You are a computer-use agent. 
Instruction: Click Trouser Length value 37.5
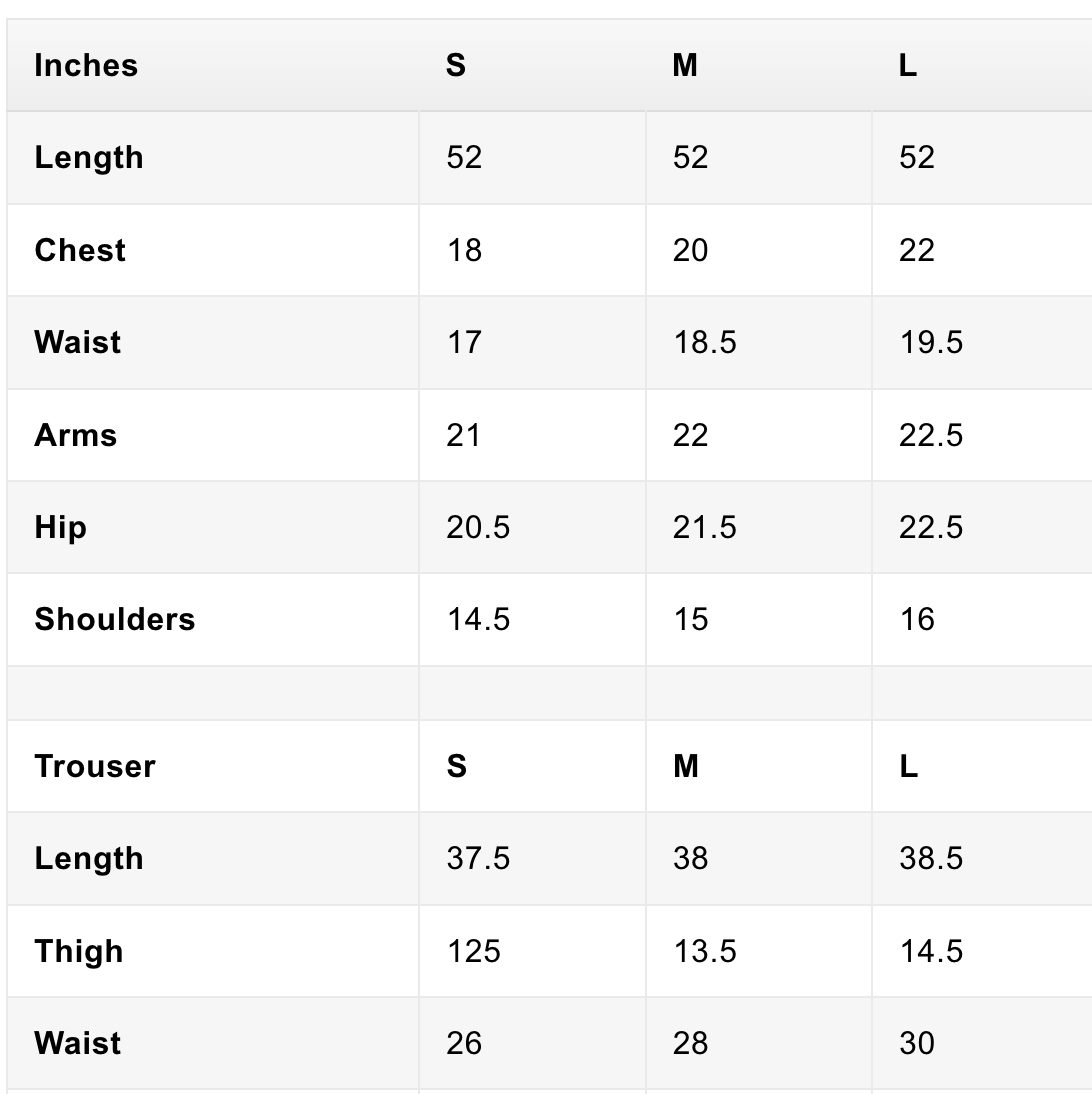coord(478,859)
